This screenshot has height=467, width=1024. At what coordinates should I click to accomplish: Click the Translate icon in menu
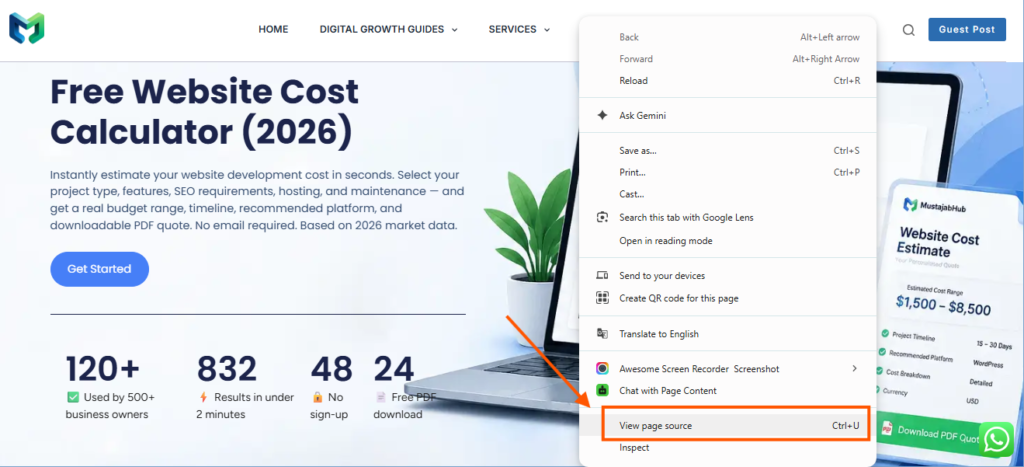click(602, 334)
